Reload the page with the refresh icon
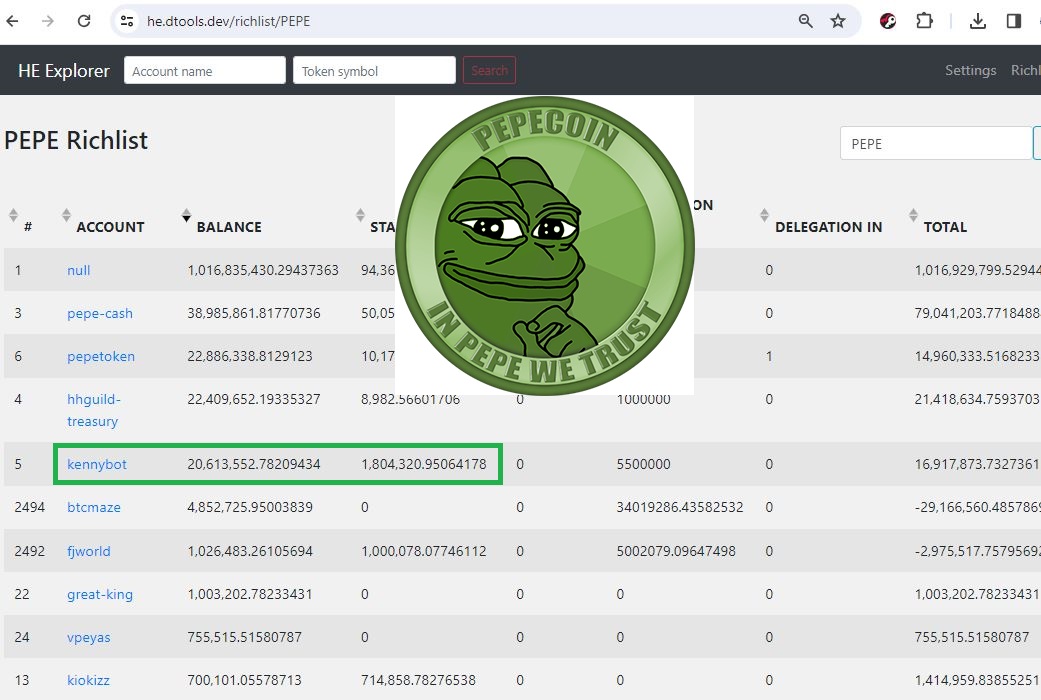Image resolution: width=1041 pixels, height=700 pixels. click(84, 21)
